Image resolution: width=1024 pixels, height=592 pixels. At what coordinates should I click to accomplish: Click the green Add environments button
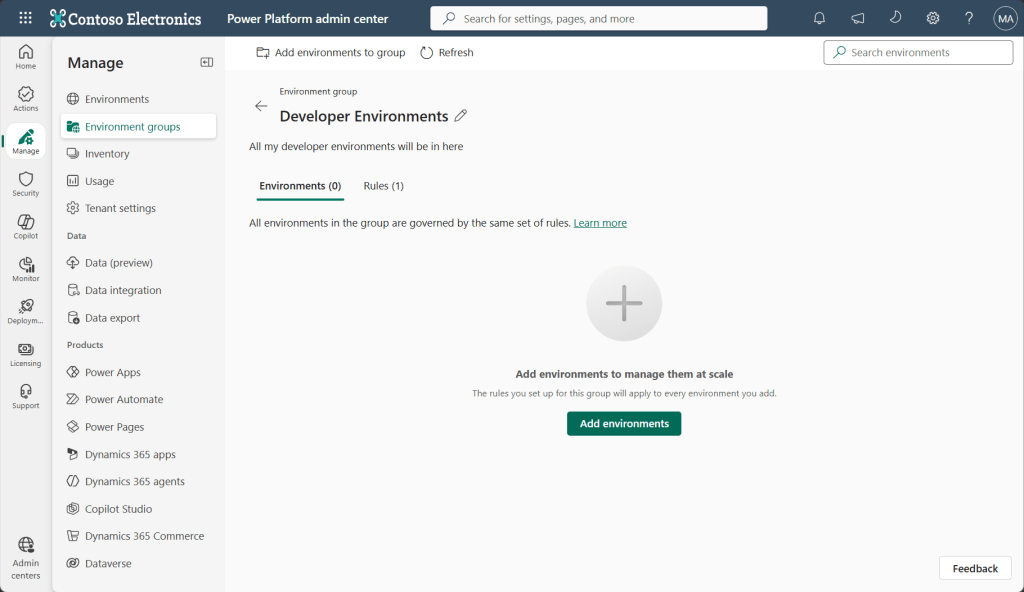(x=624, y=423)
